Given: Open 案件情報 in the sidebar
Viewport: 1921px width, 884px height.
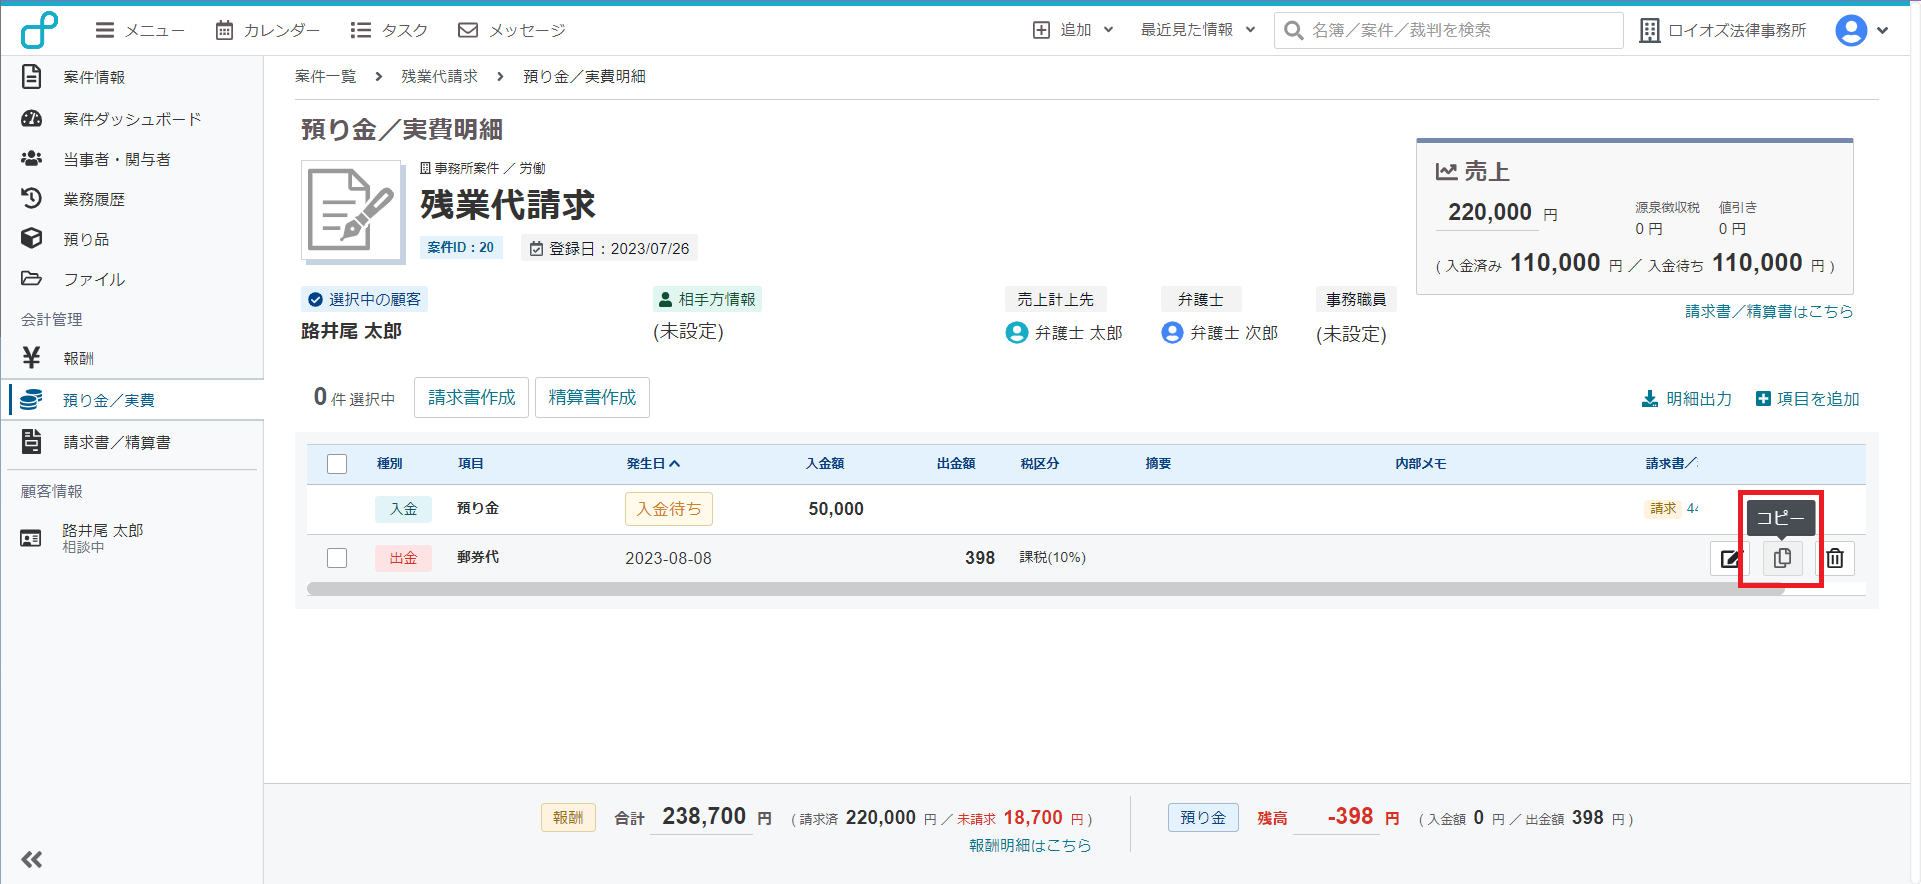Looking at the screenshot, I should (x=94, y=77).
